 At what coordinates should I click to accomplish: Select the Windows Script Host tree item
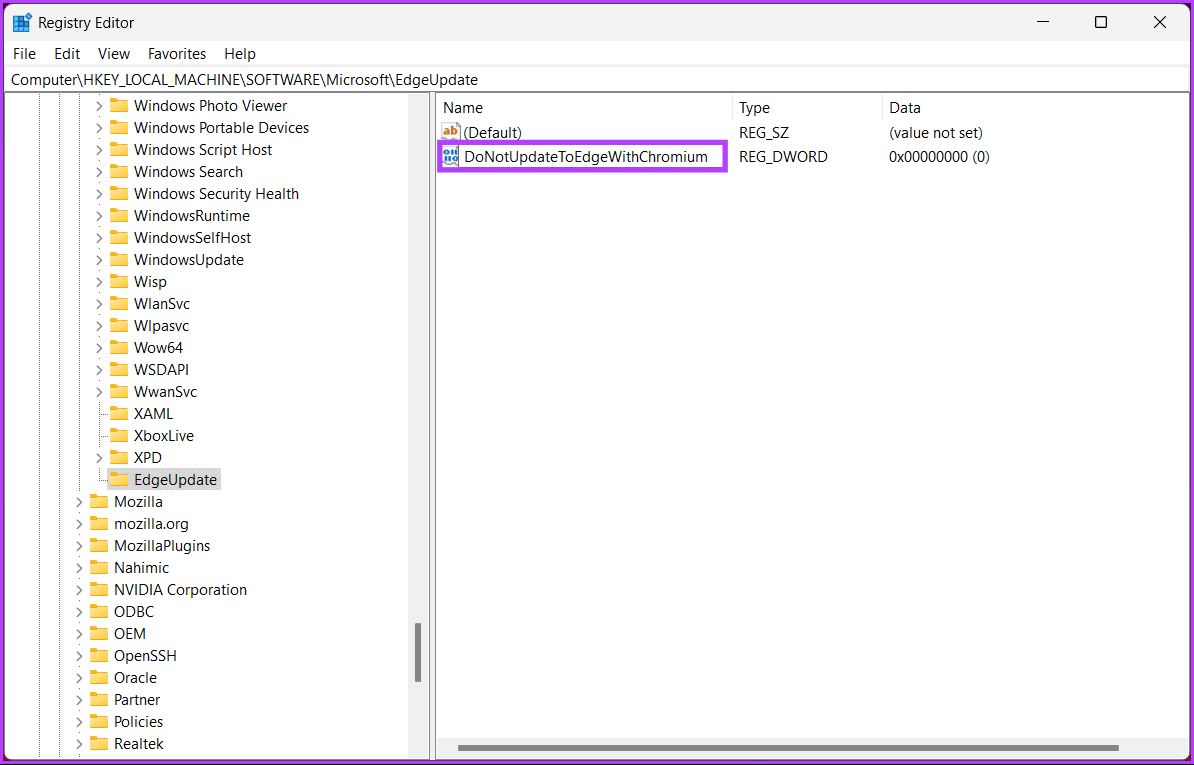tap(203, 150)
